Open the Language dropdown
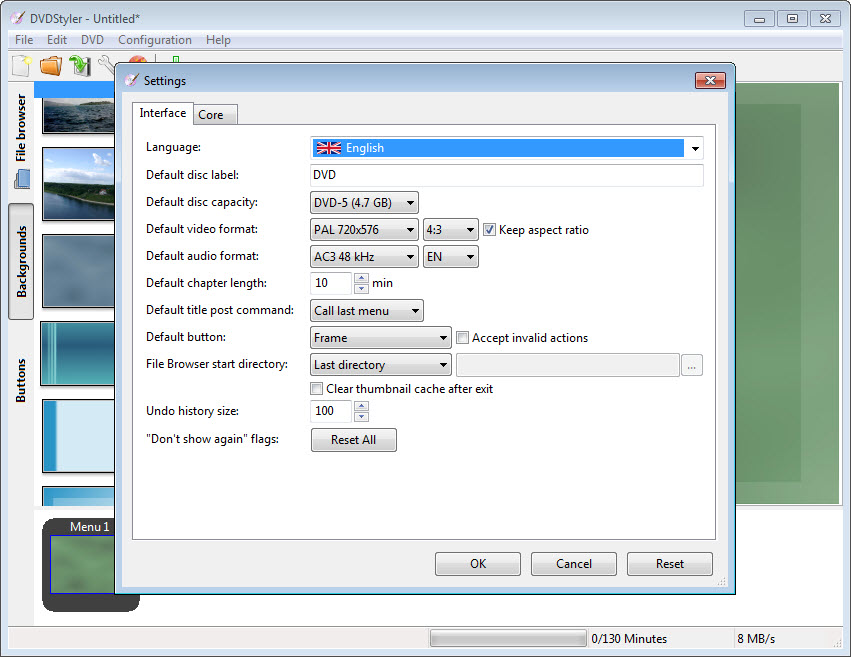The width and height of the screenshot is (851, 657). point(507,148)
